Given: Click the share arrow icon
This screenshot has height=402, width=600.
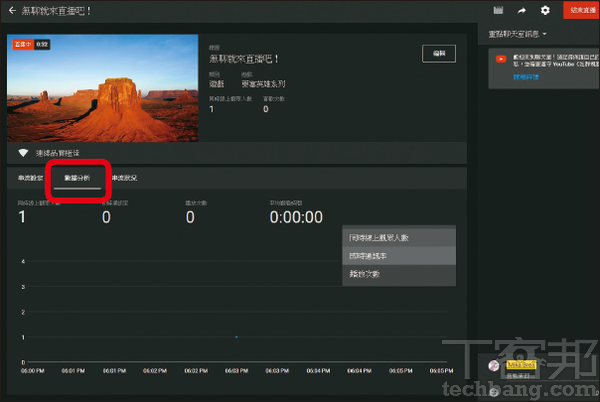Looking at the screenshot, I should coord(521,10).
